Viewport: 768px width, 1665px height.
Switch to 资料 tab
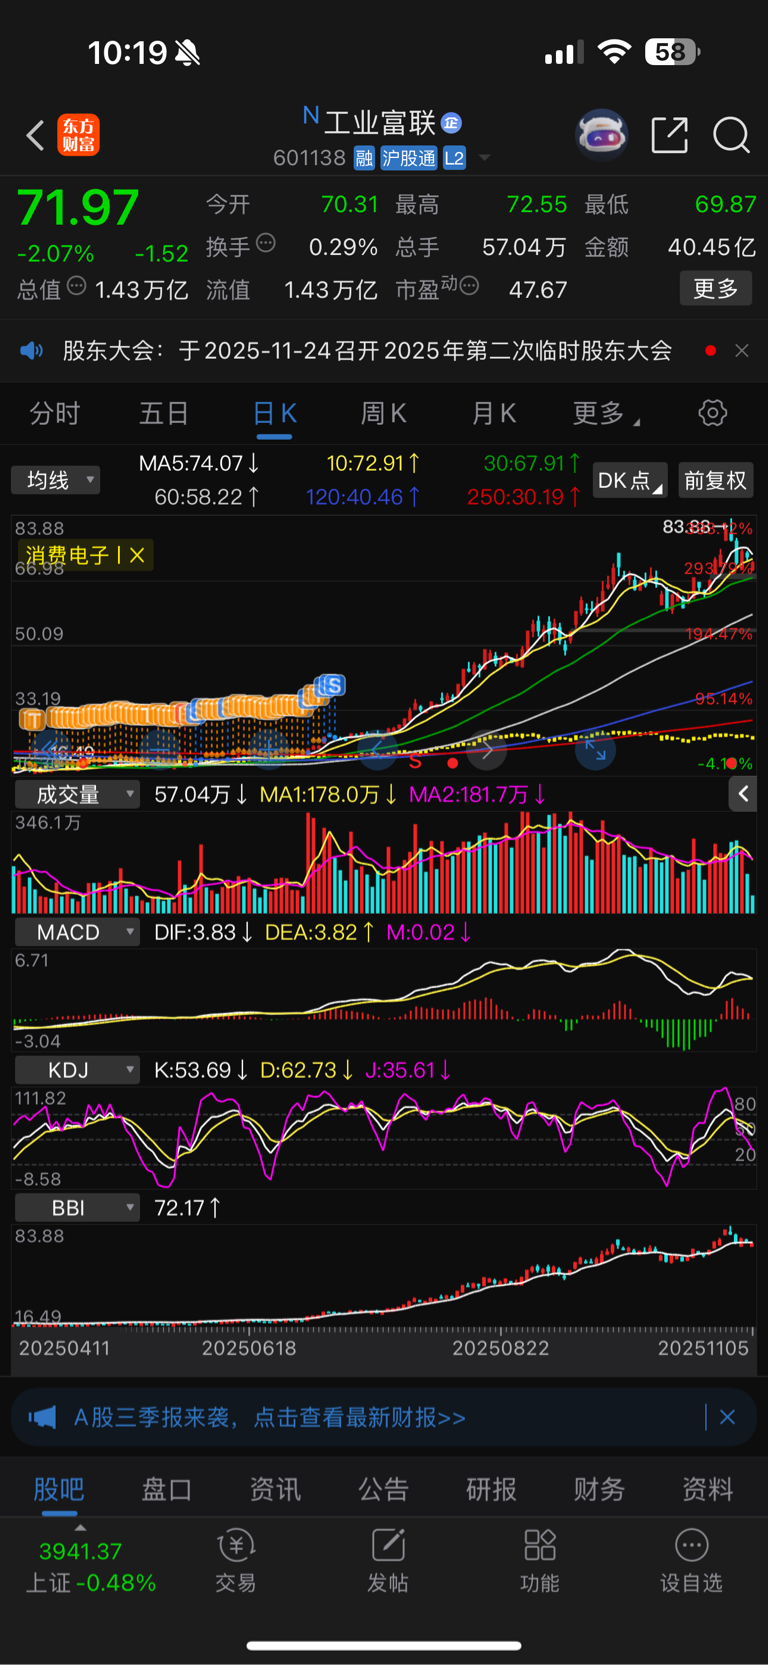pyautogui.click(x=707, y=1489)
